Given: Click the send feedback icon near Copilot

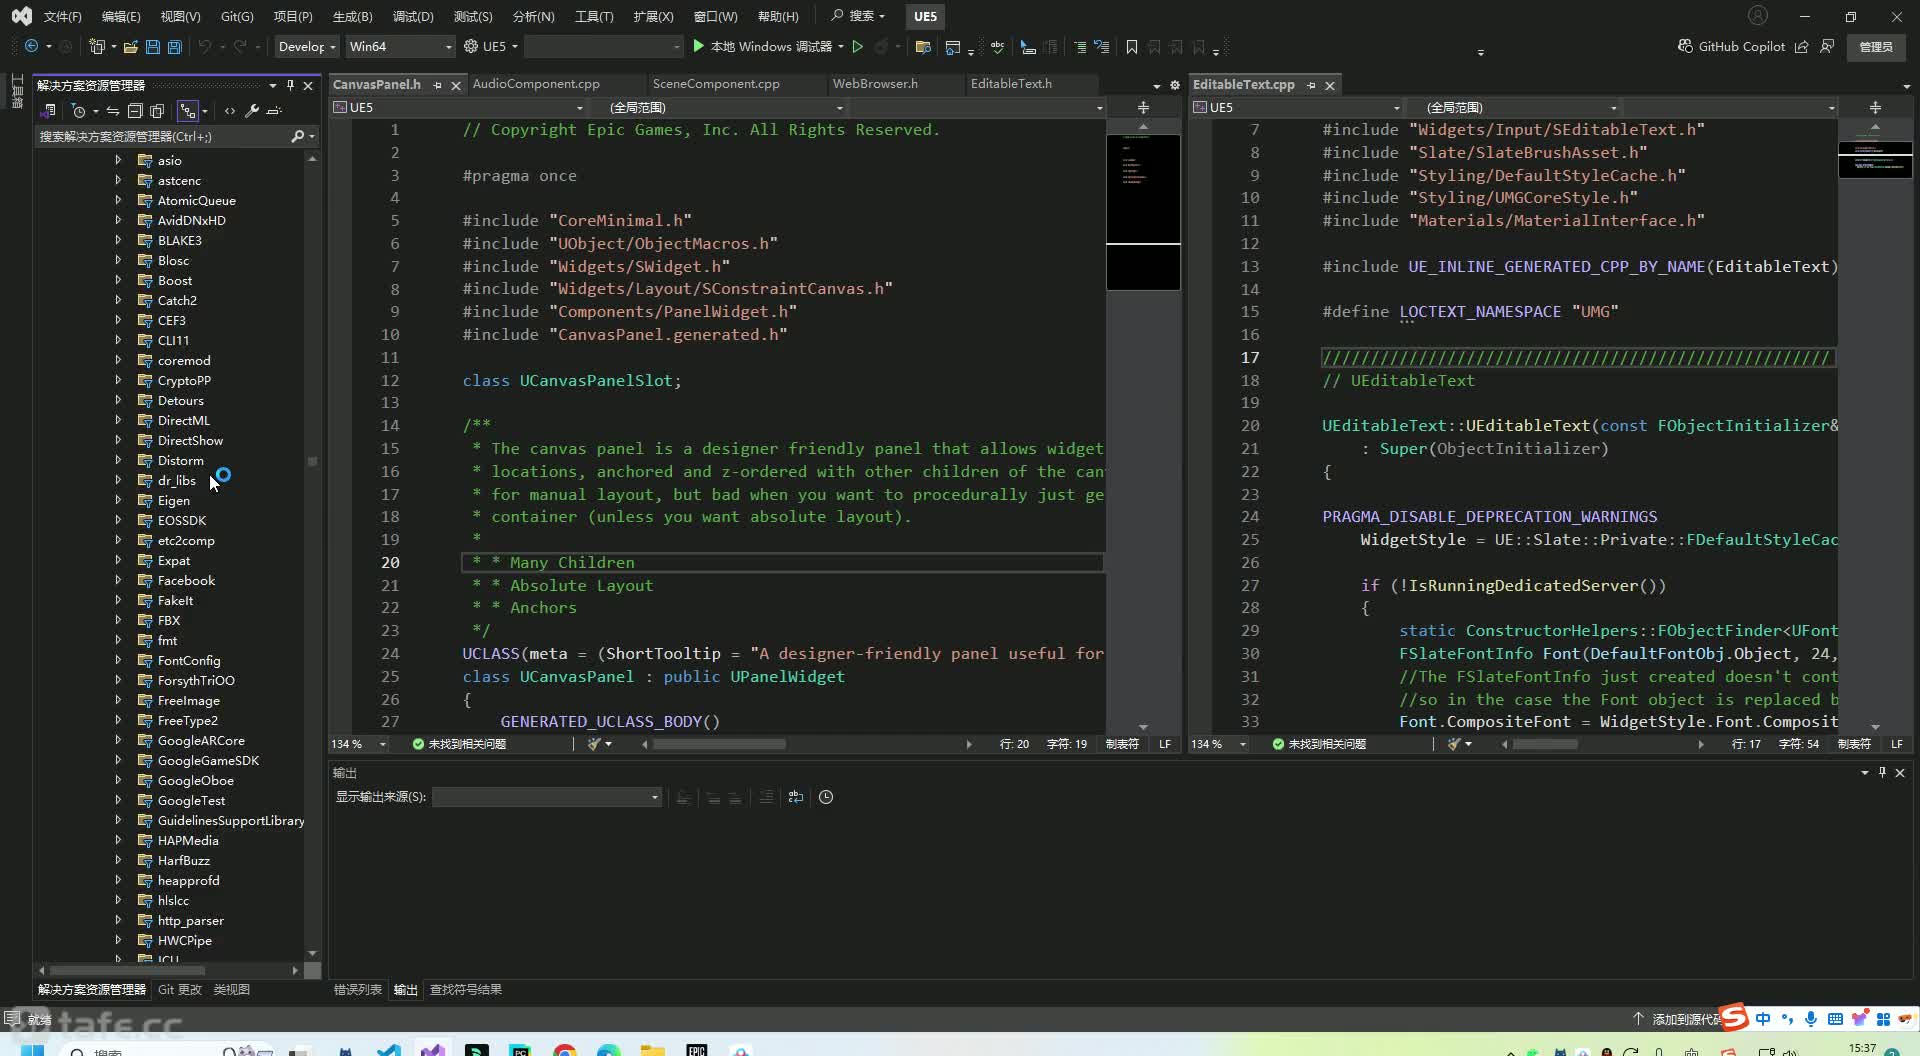Looking at the screenshot, I should click(x=1827, y=46).
